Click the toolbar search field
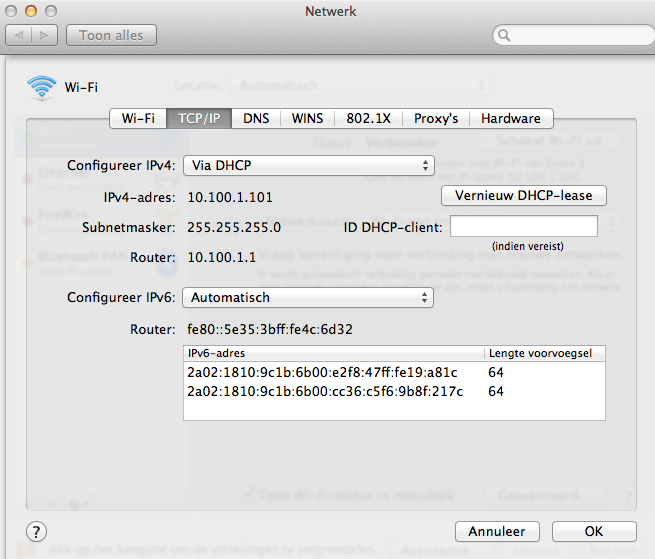655x559 pixels. point(575,37)
